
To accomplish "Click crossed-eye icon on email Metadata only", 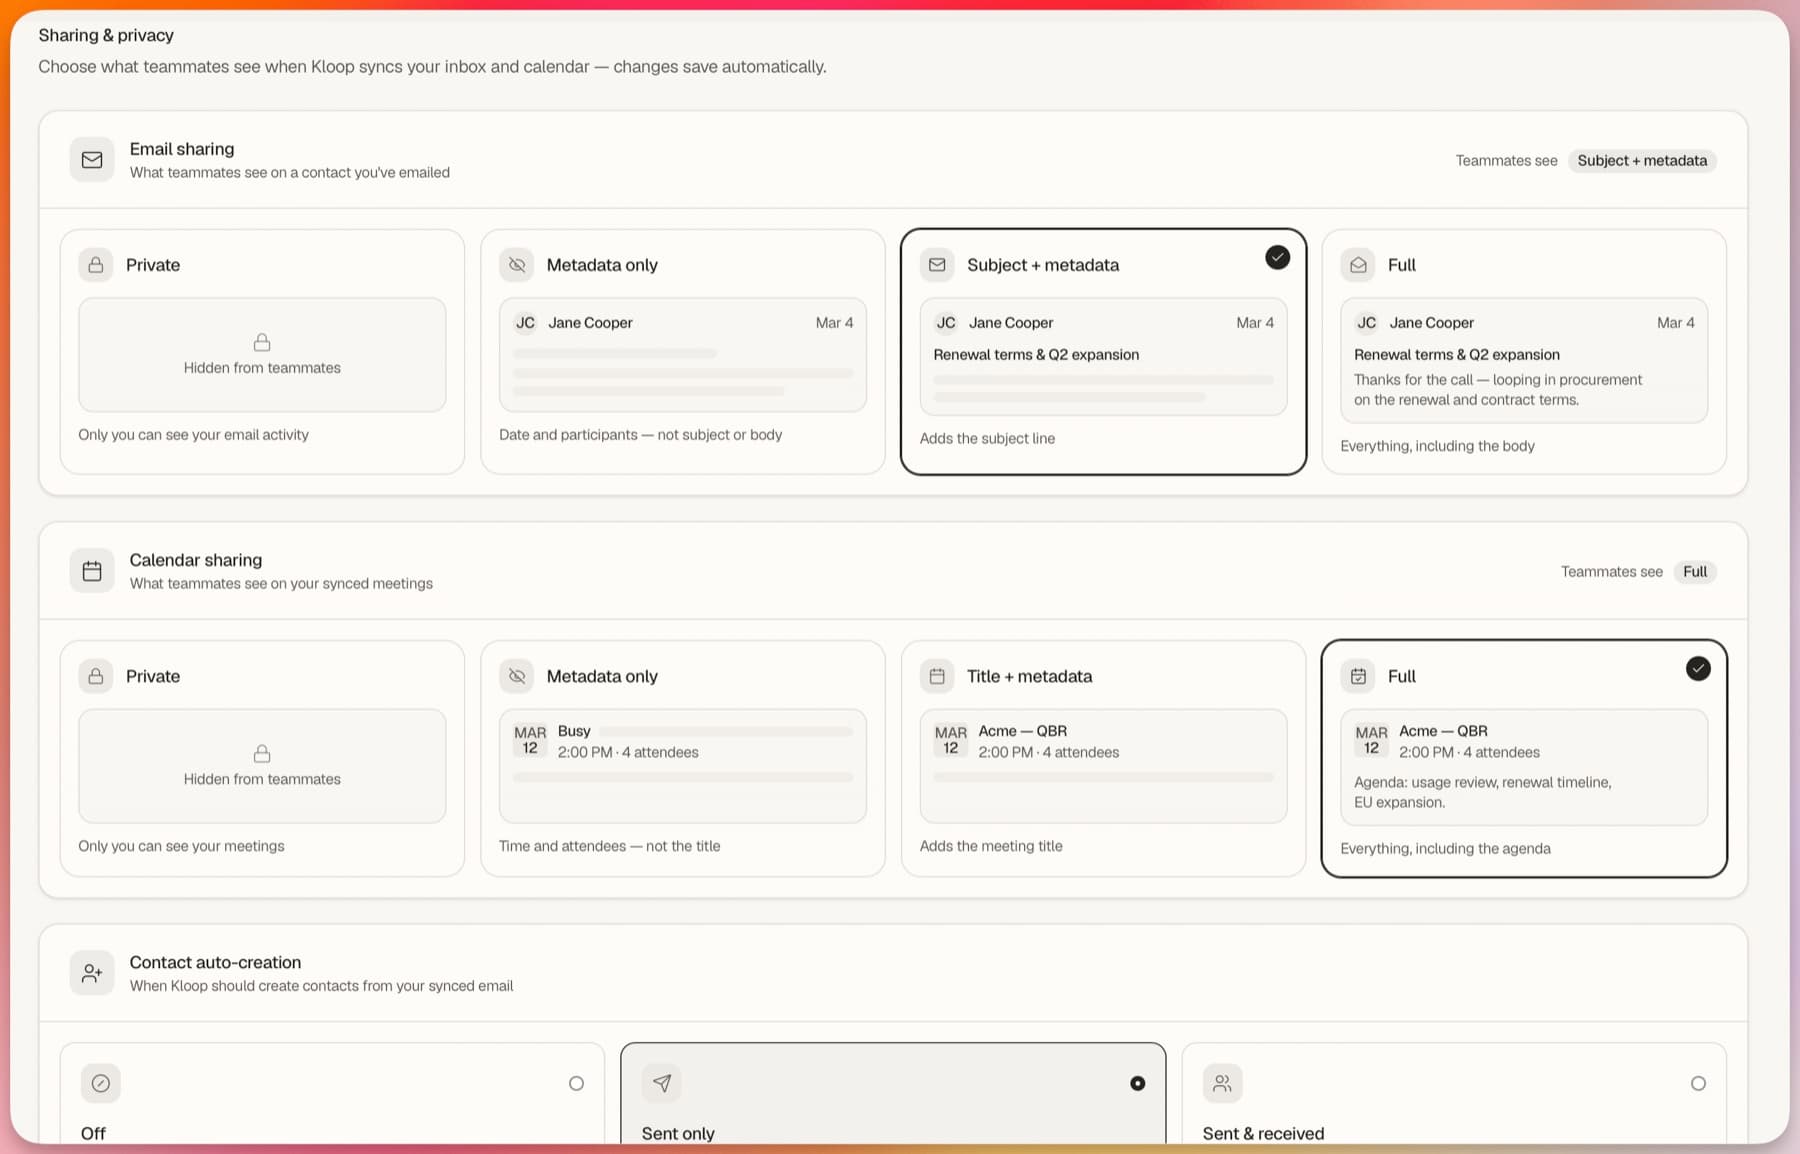I will (517, 265).
